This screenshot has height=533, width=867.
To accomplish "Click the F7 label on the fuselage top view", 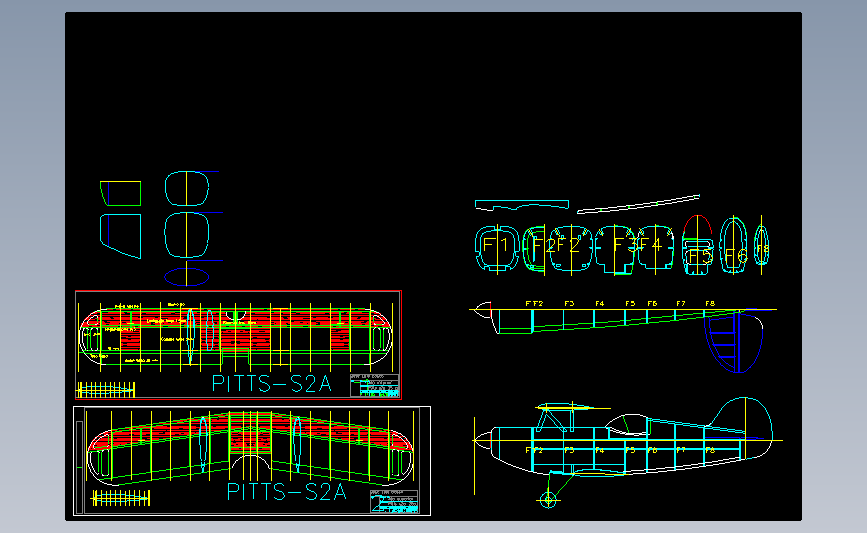I will (x=681, y=304).
